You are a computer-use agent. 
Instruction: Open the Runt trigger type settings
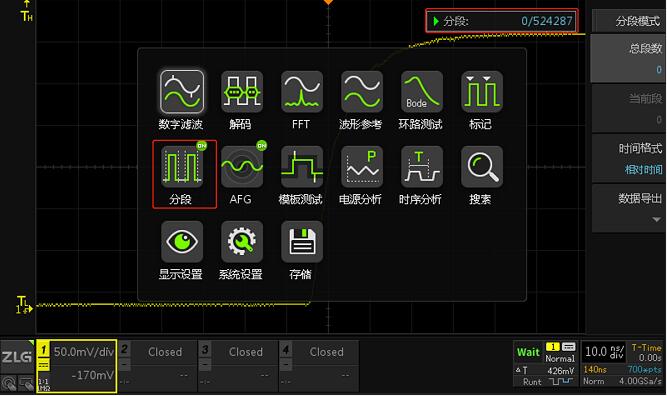[545, 382]
